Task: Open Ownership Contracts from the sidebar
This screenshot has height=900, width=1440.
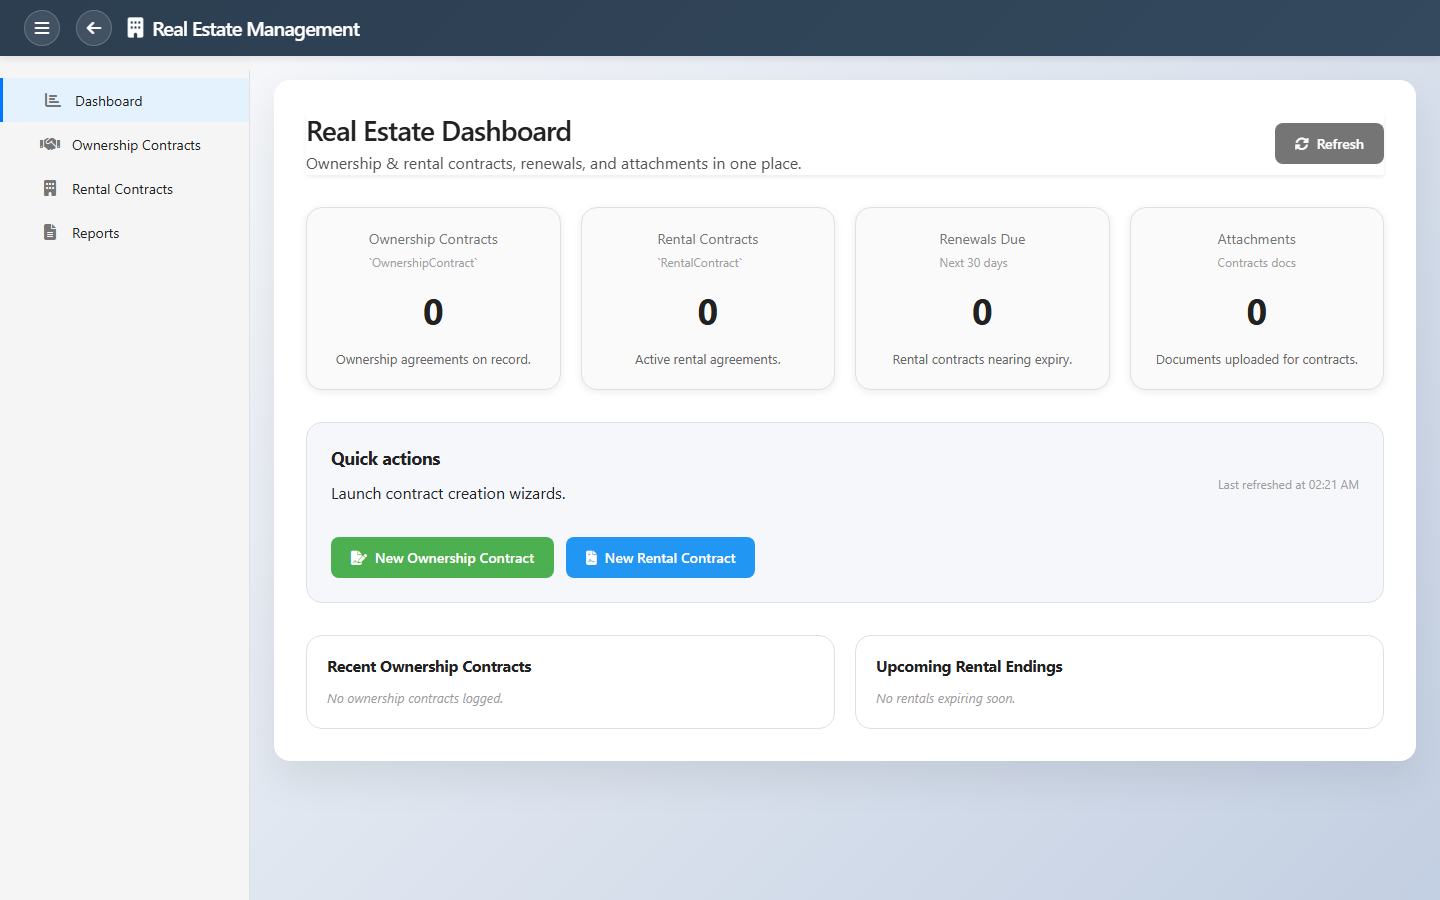Action: click(x=136, y=145)
